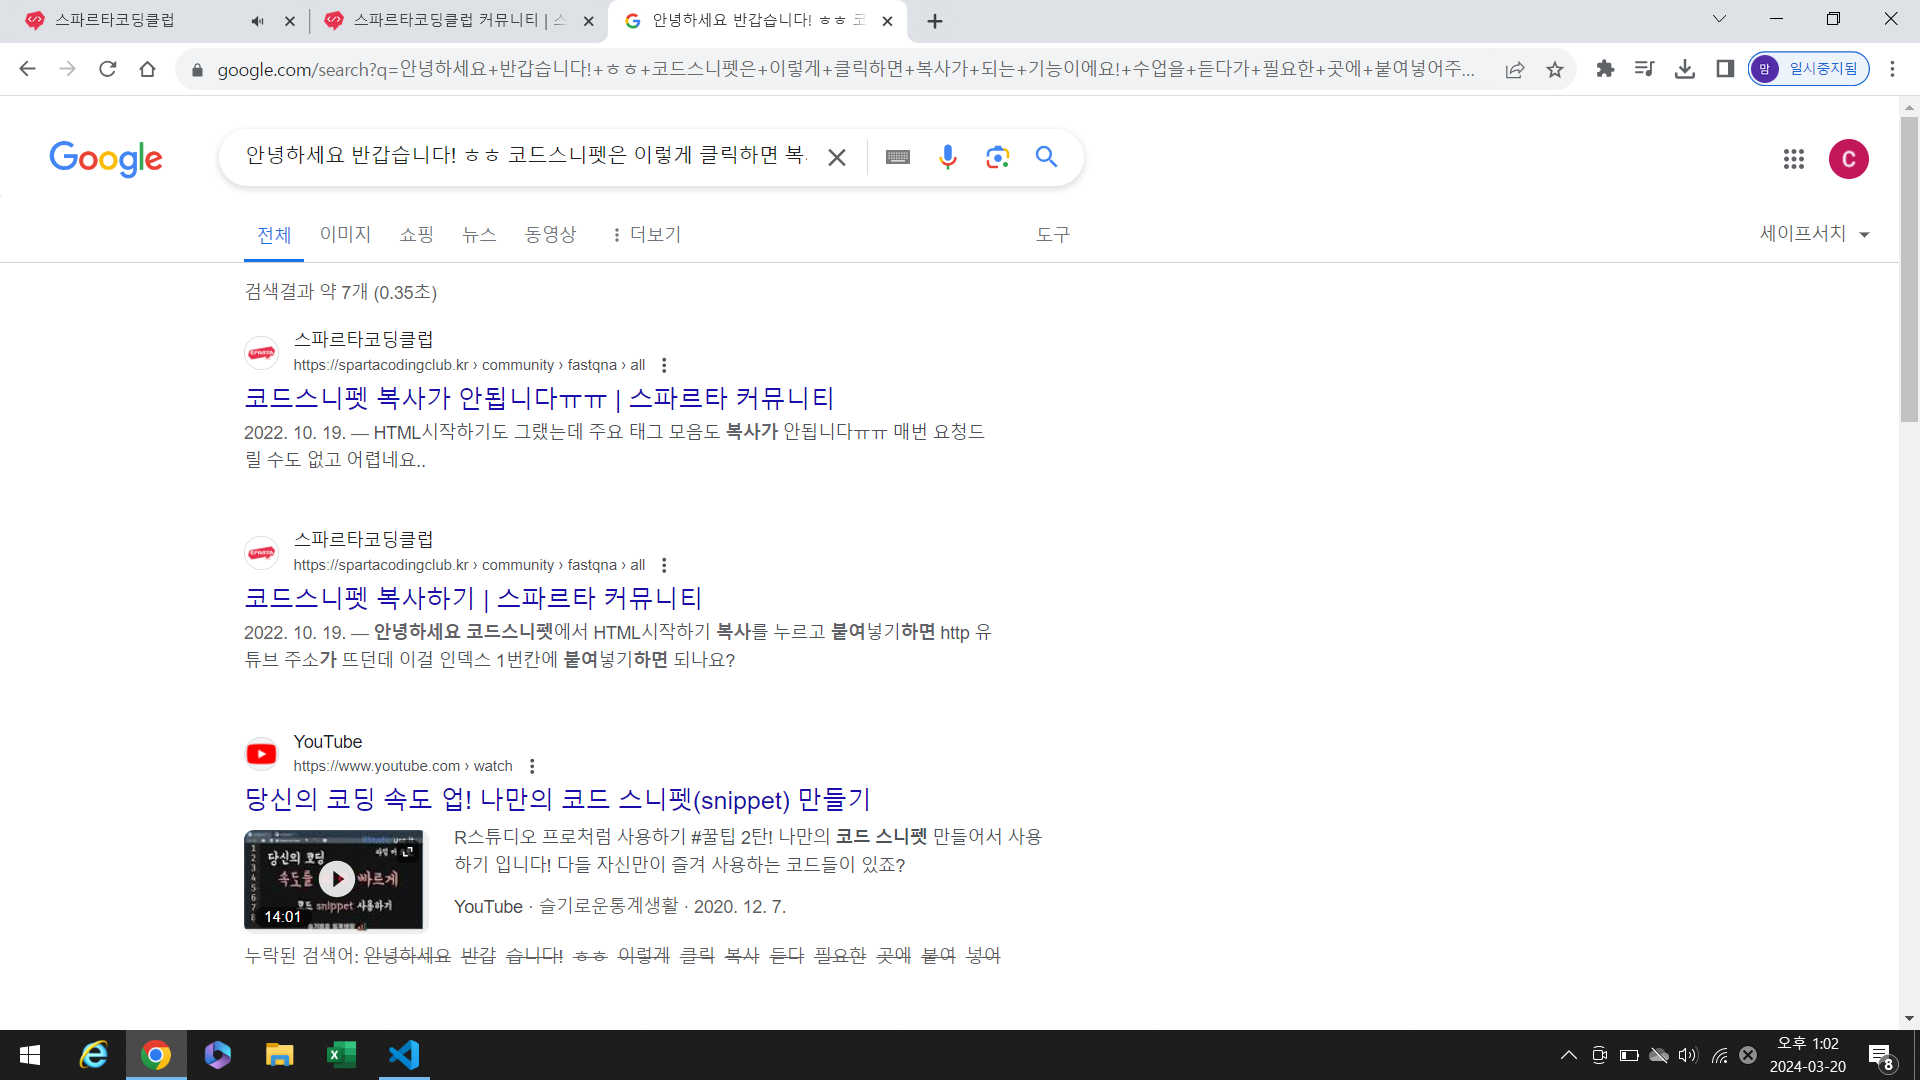Open the Chrome downloads icon
Viewport: 1920px width, 1080px height.
pyautogui.click(x=1685, y=69)
